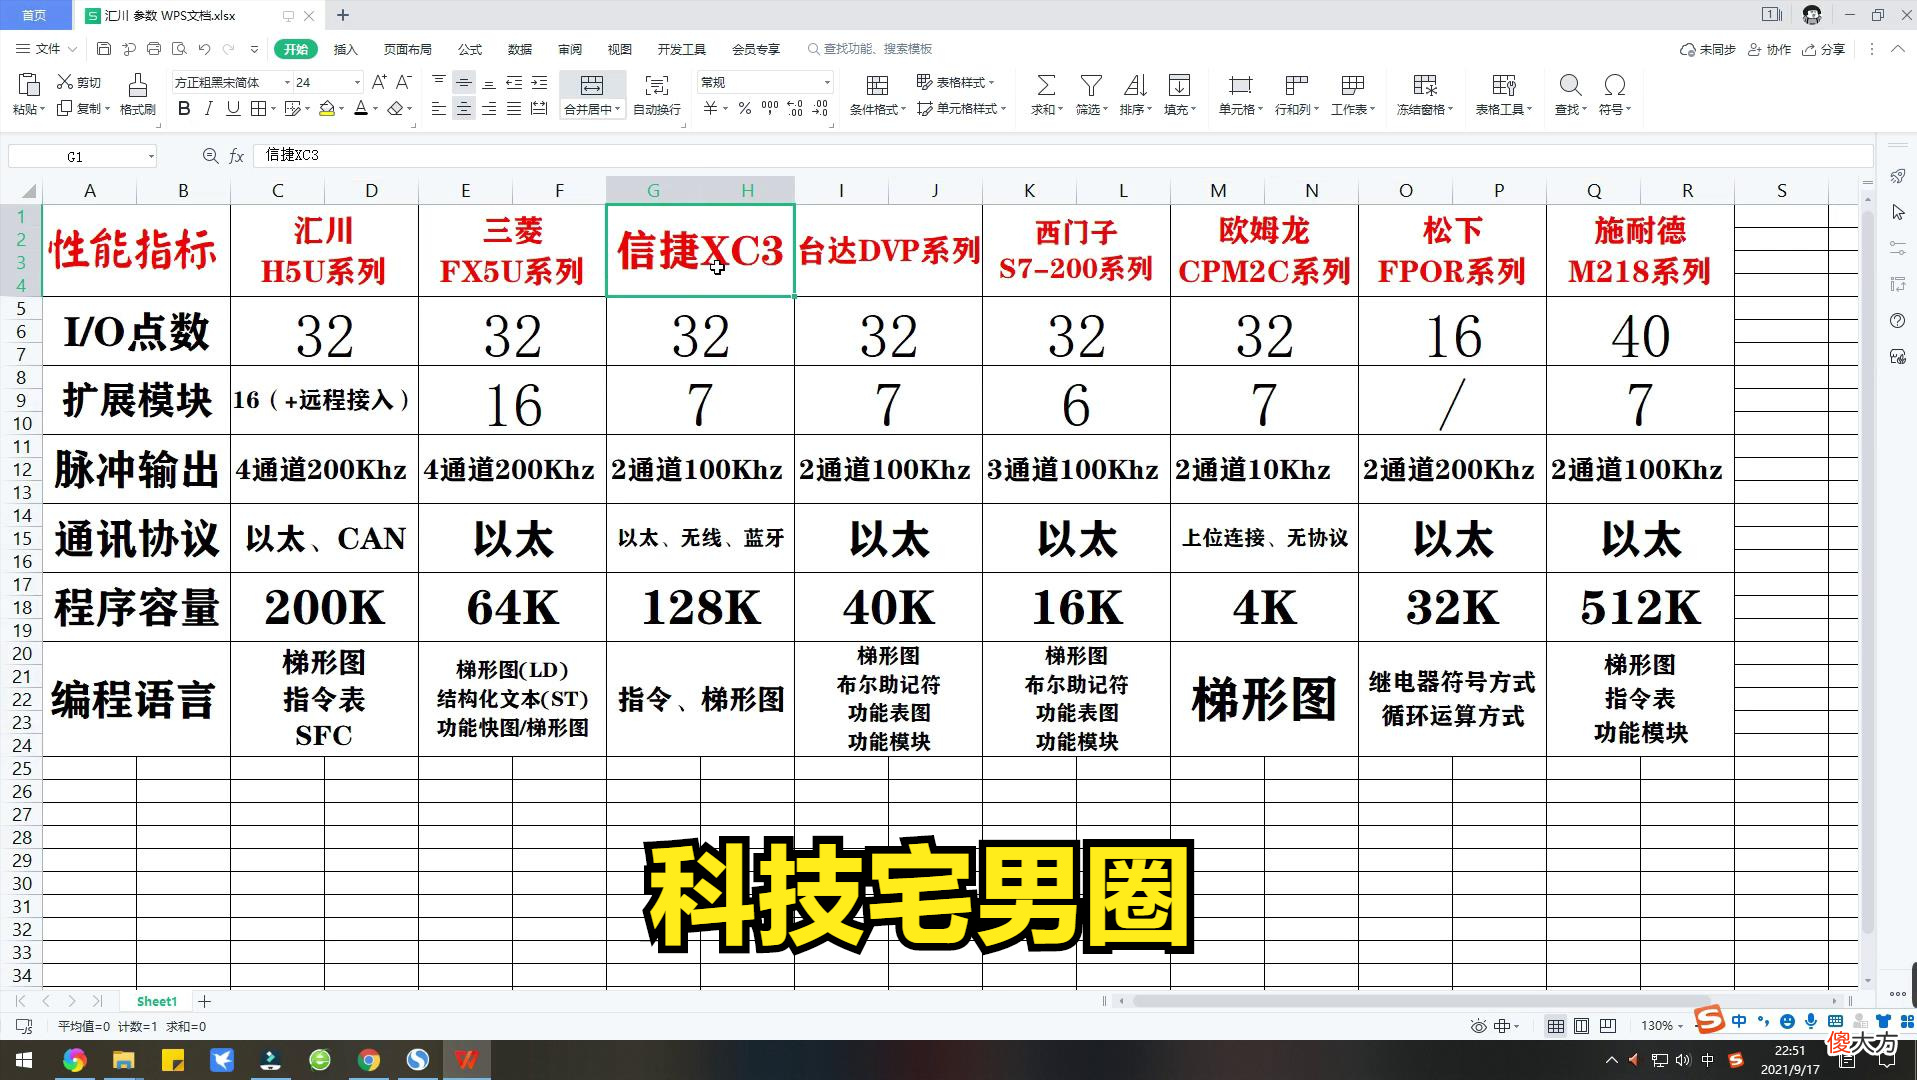Image resolution: width=1917 pixels, height=1080 pixels.
Task: Decrease indent icon
Action: pos(514,82)
